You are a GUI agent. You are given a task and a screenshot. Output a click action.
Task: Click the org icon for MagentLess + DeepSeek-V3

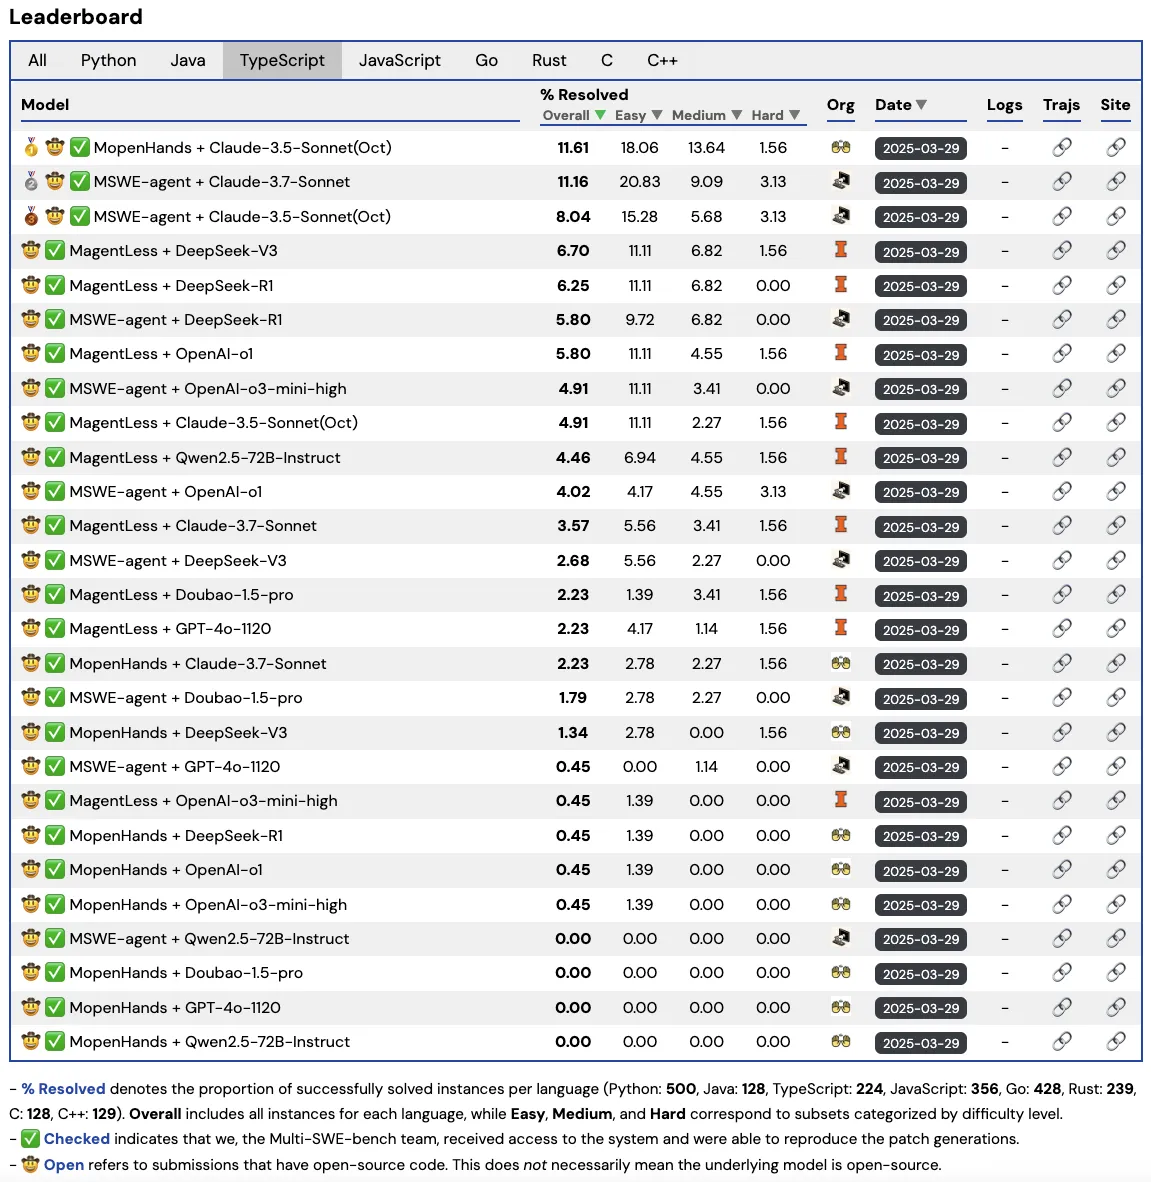840,251
